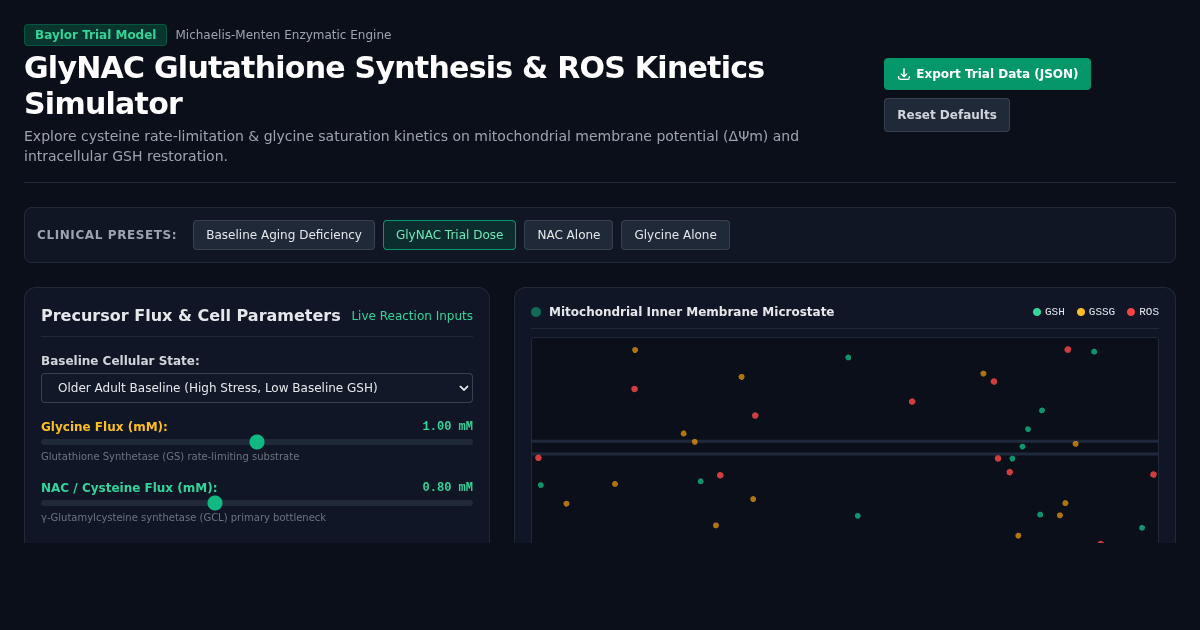The image size is (1200, 630).
Task: Click Reset Defaults button
Action: [947, 115]
